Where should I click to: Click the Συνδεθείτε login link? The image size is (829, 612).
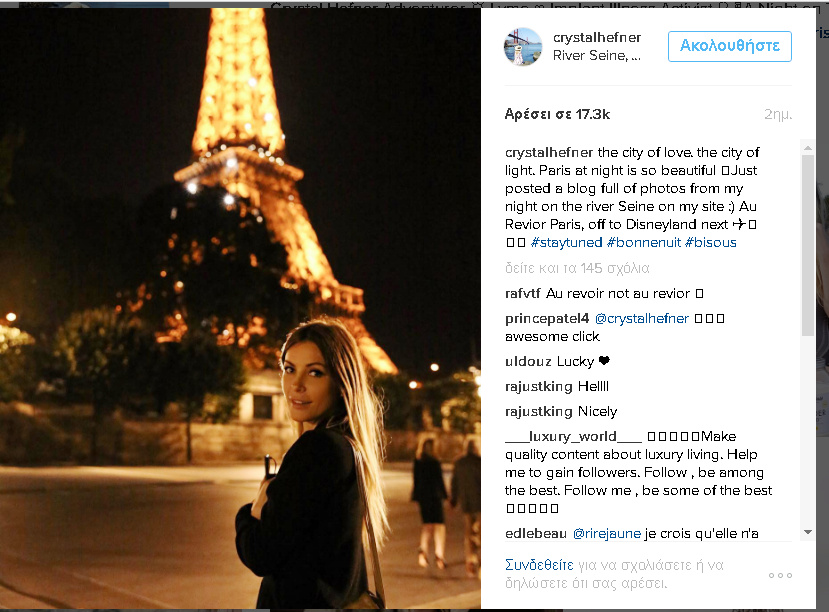[x=539, y=565]
